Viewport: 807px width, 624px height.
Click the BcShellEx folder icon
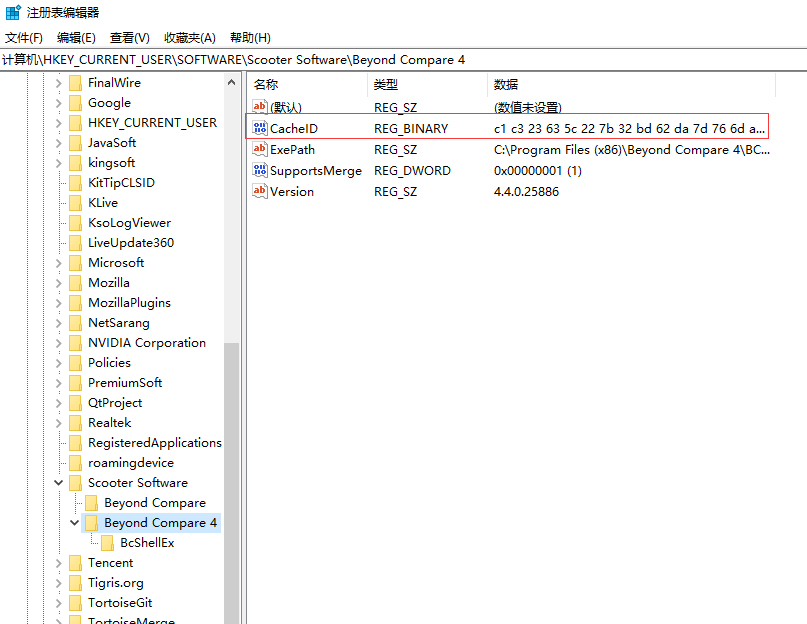click(108, 543)
